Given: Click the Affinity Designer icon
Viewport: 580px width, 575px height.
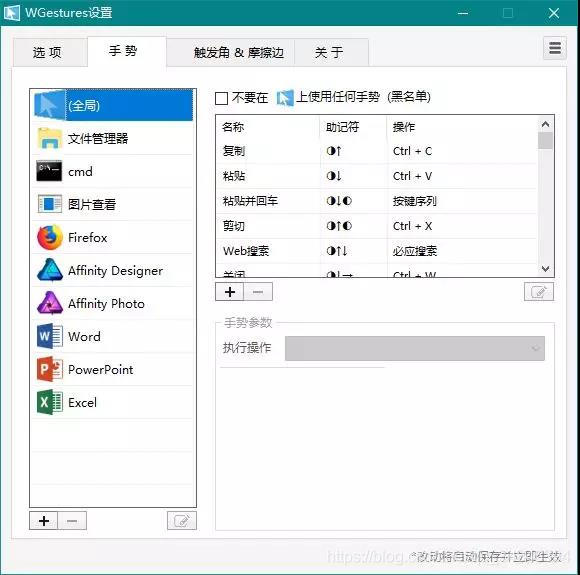Looking at the screenshot, I should (50, 270).
